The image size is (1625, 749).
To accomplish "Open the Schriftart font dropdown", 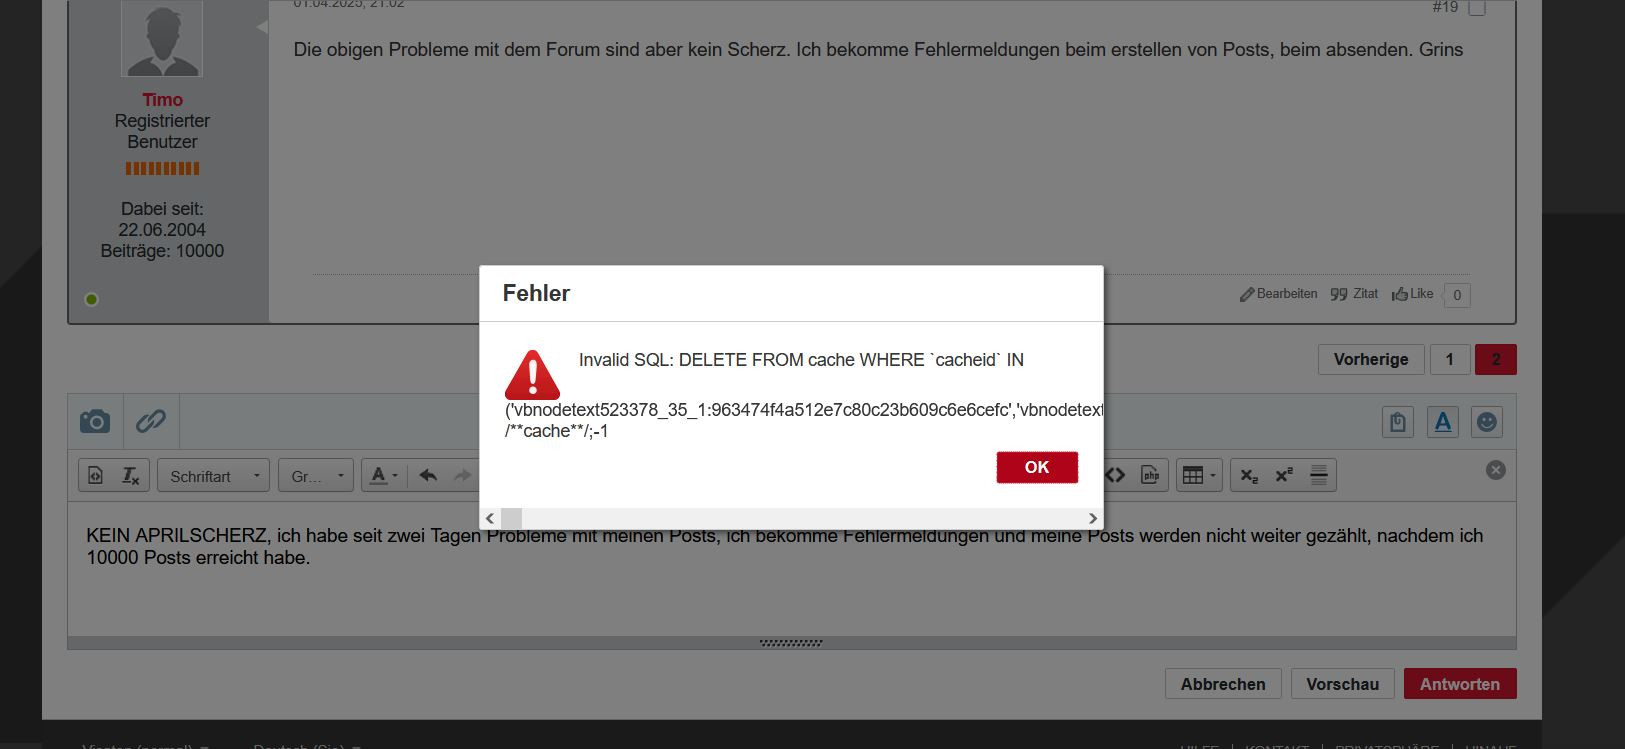I will [214, 476].
